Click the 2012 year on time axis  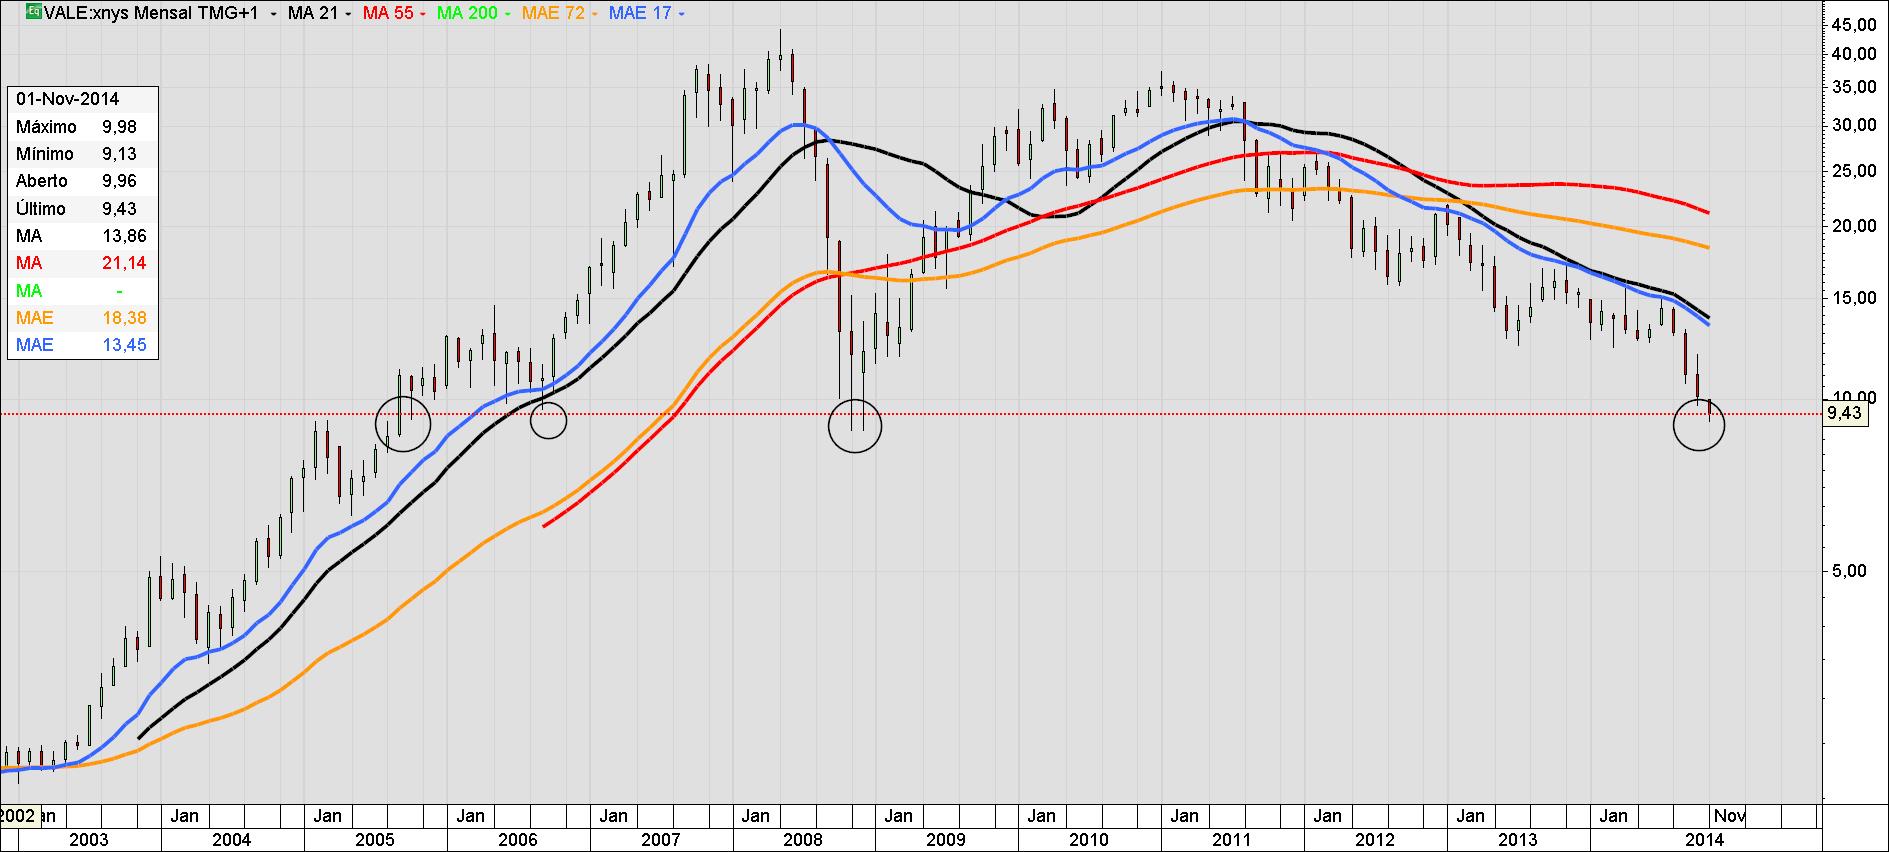pos(1375,840)
